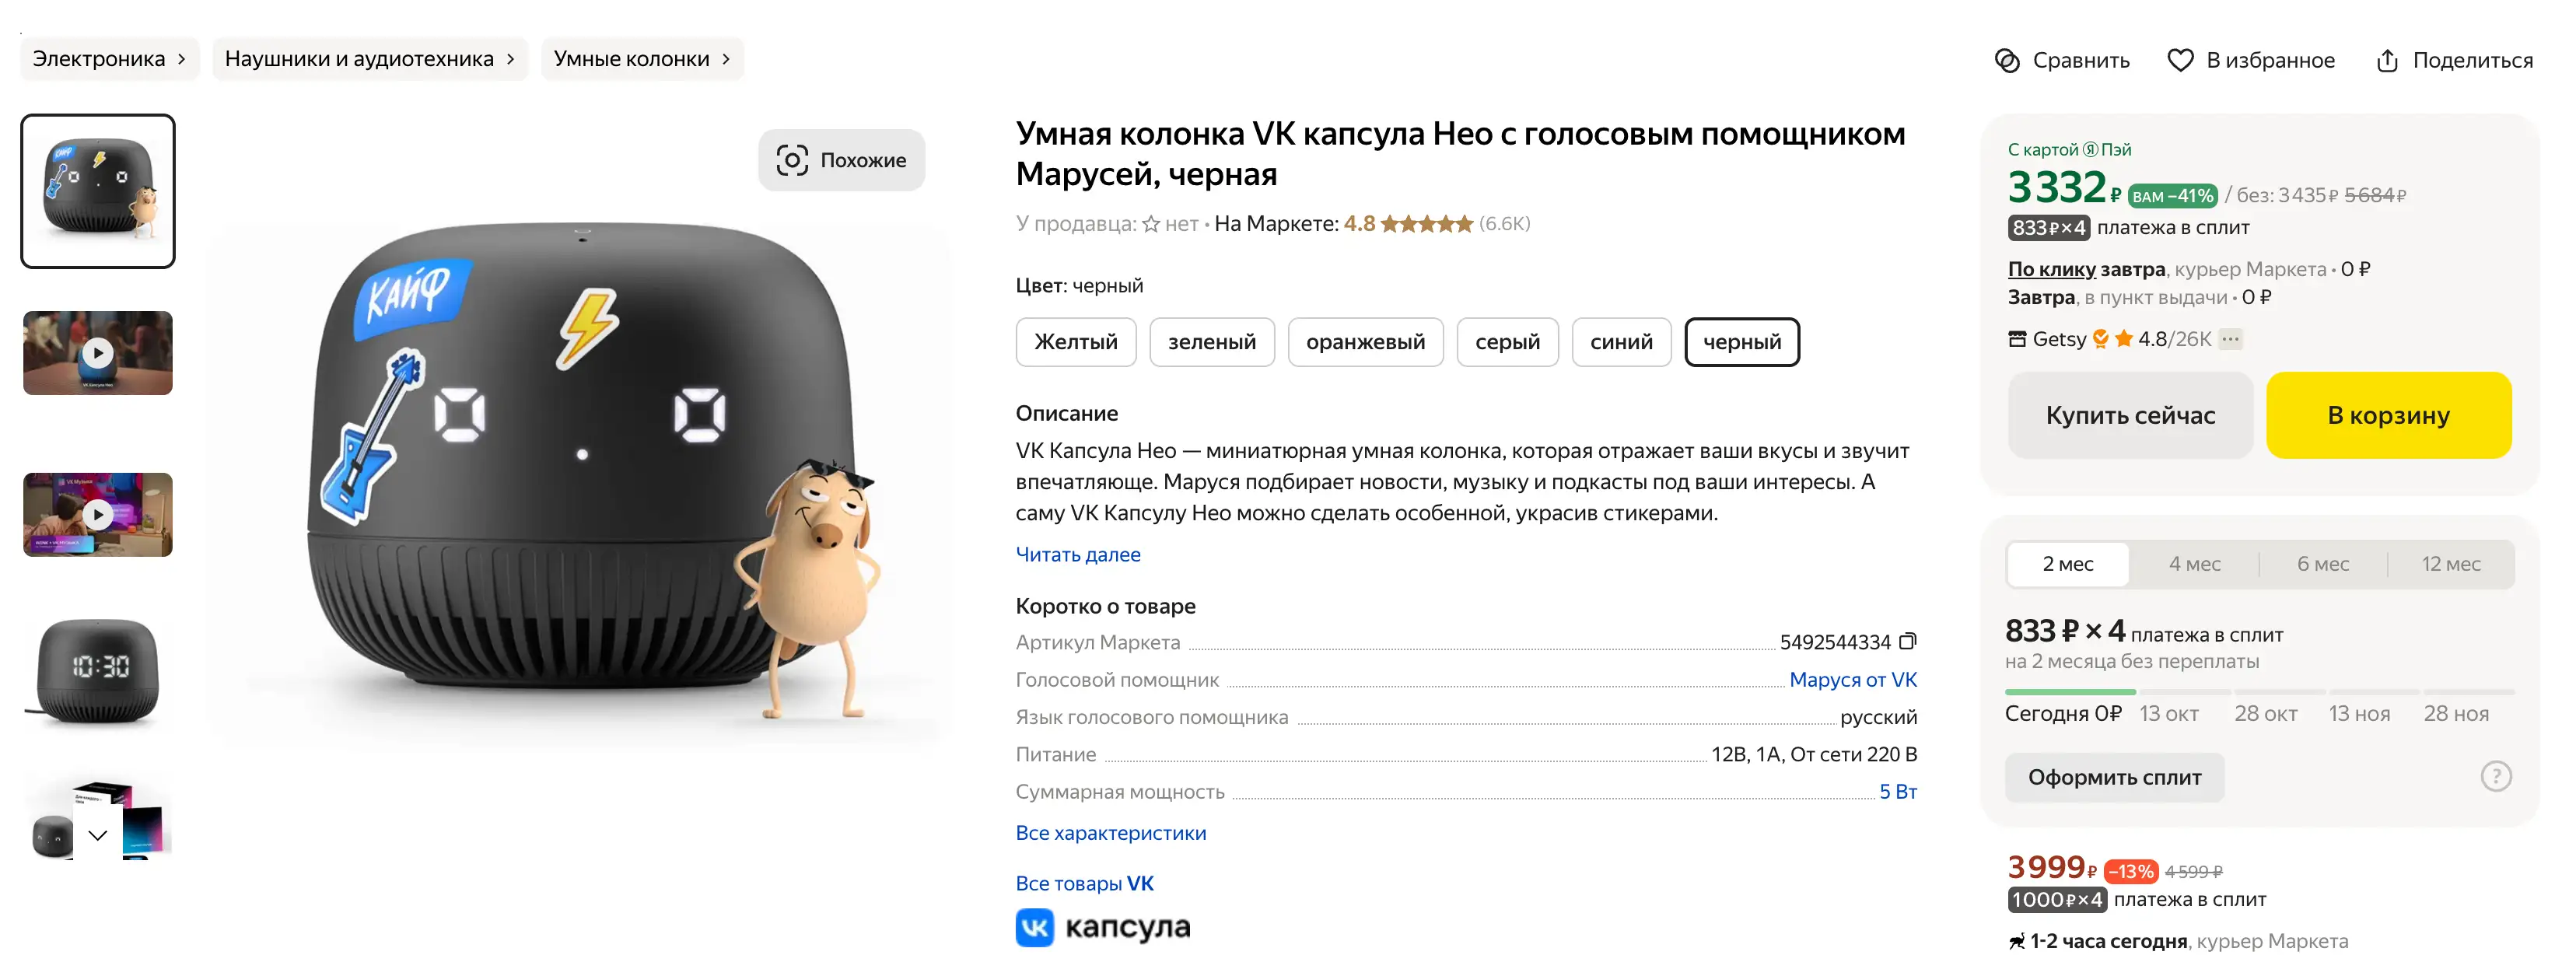
Task: Expand description via Читать далее
Action: 1077,554
